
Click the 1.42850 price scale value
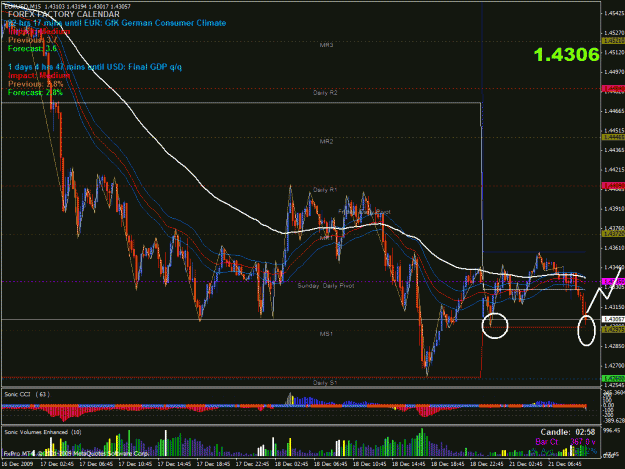[x=614, y=346]
